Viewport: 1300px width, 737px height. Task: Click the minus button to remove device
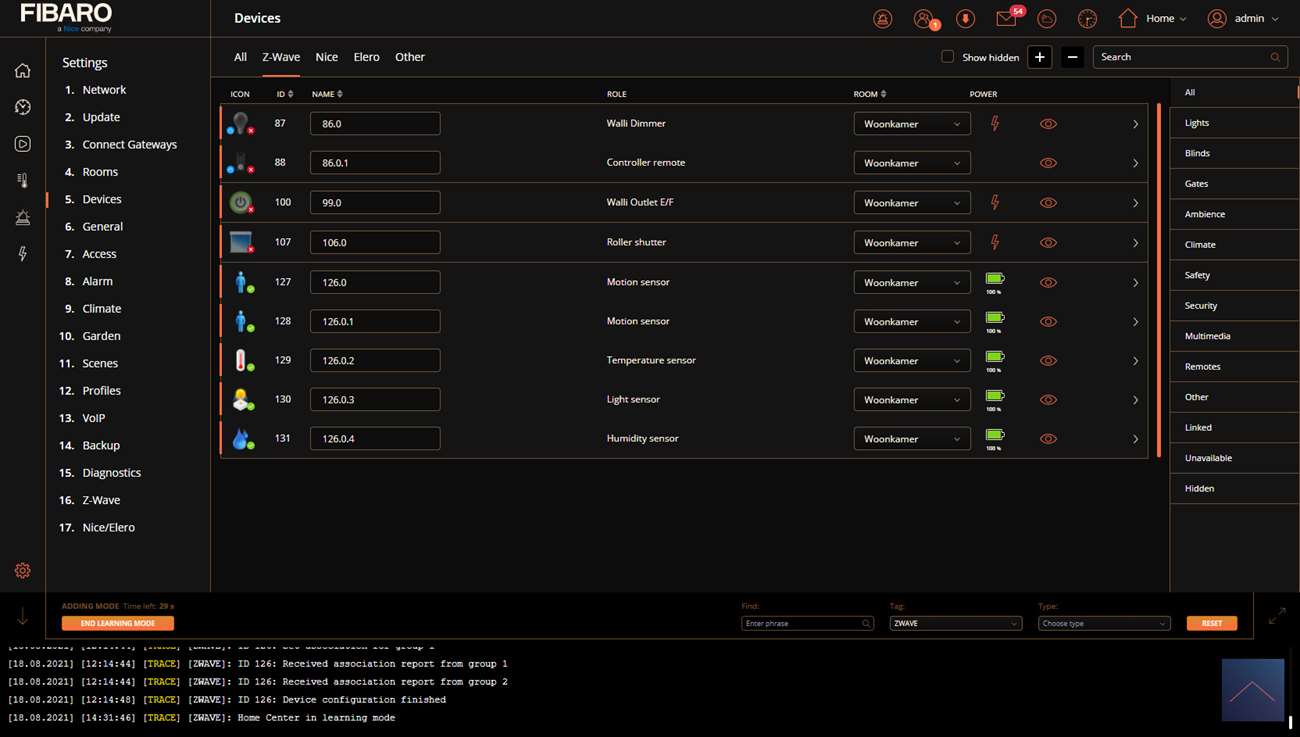coord(1072,57)
